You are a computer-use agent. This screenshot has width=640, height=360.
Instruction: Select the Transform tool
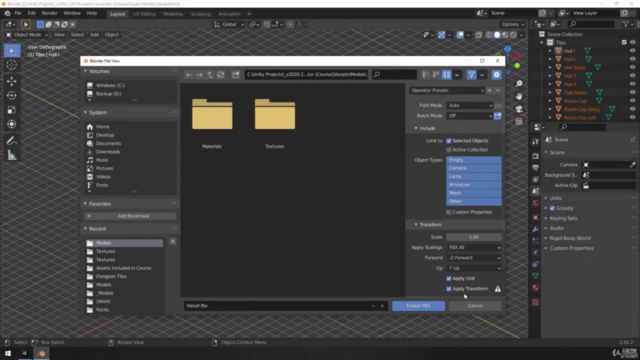click(x=11, y=124)
